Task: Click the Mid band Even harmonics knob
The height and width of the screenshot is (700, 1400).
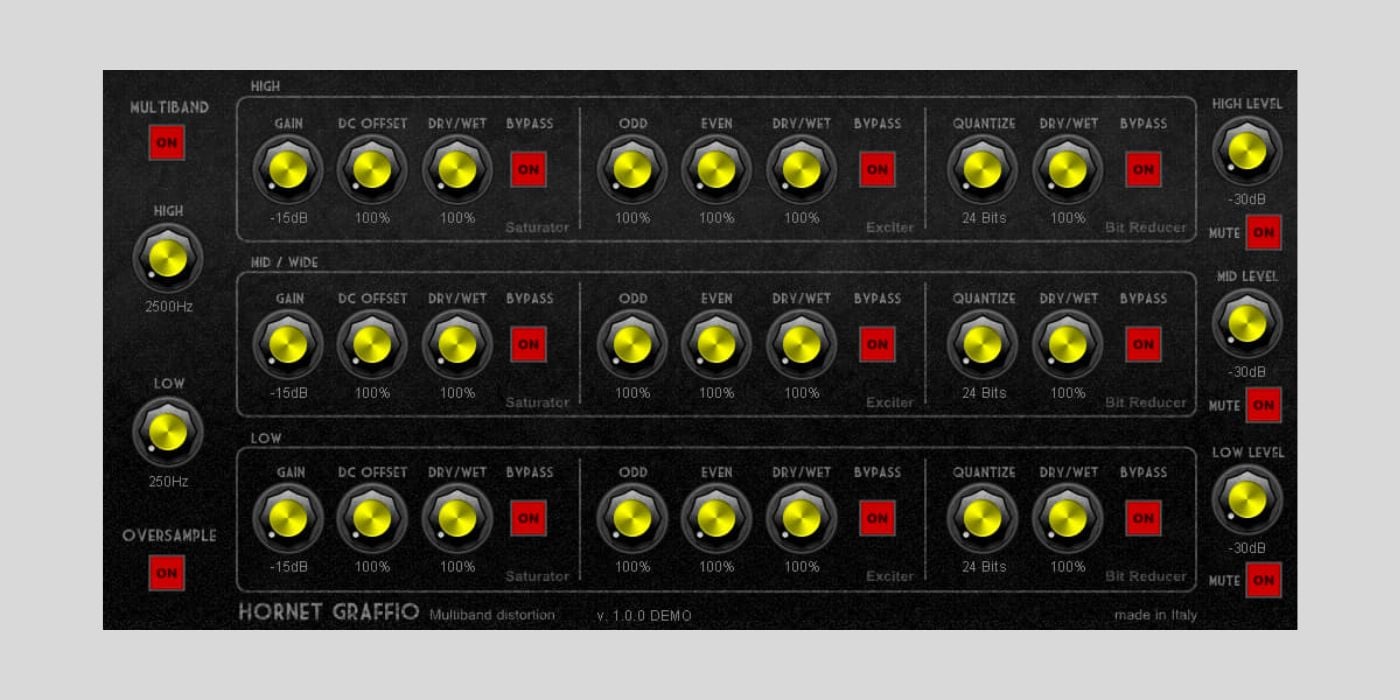Action: [x=716, y=344]
